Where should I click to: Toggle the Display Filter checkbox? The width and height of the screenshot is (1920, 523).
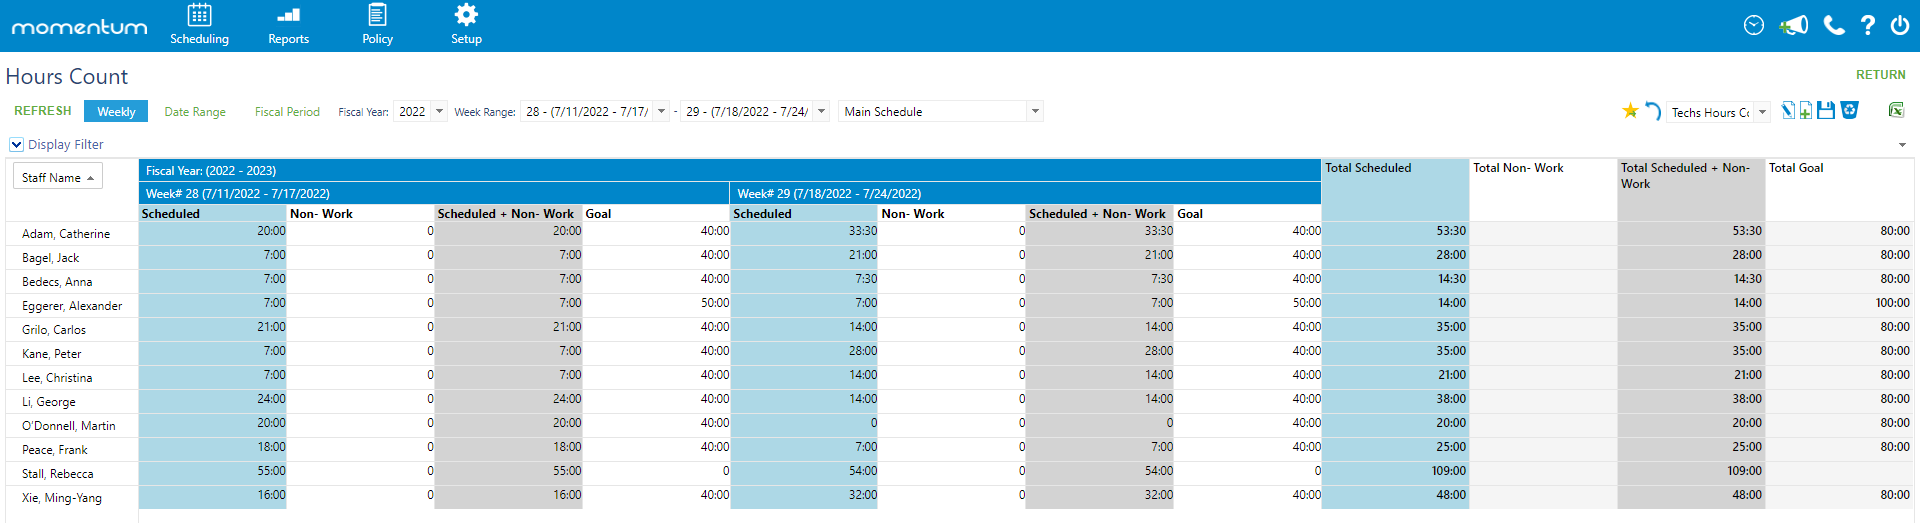click(x=16, y=144)
